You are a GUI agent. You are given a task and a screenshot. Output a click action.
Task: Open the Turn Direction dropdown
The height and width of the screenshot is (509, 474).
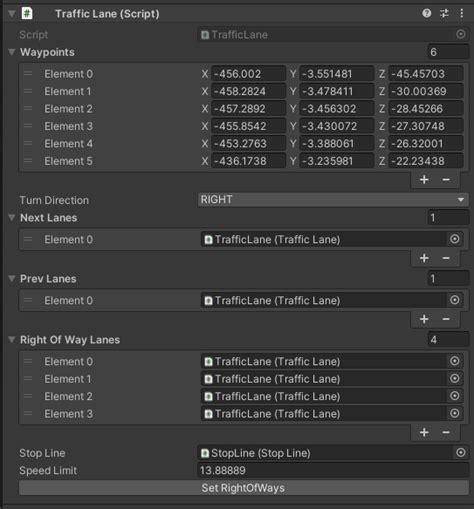[x=333, y=200]
